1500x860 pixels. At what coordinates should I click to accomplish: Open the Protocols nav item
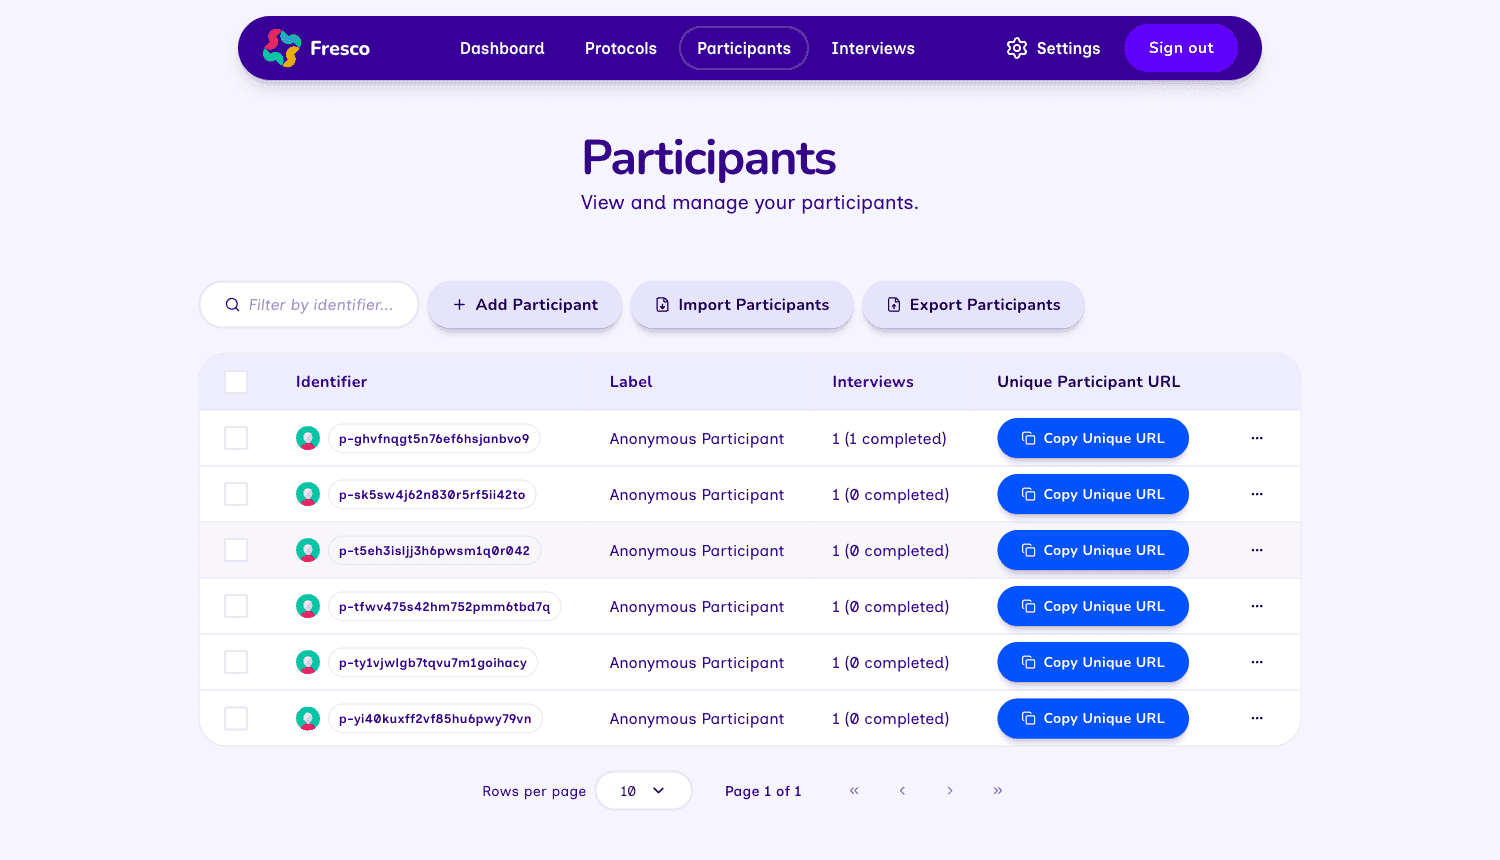[621, 48]
